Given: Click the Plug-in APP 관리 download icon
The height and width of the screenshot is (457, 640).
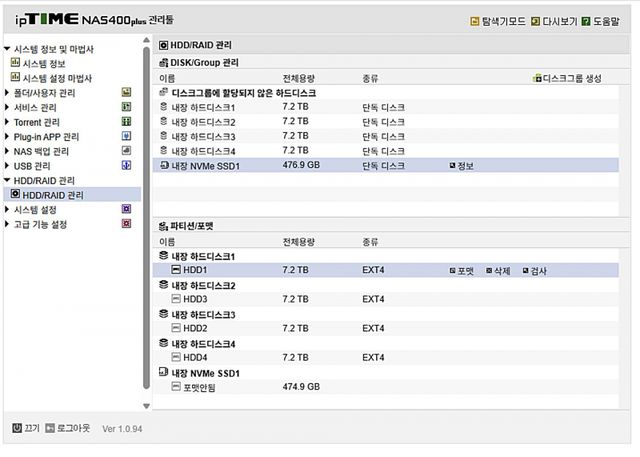Looking at the screenshot, I should 126,136.
